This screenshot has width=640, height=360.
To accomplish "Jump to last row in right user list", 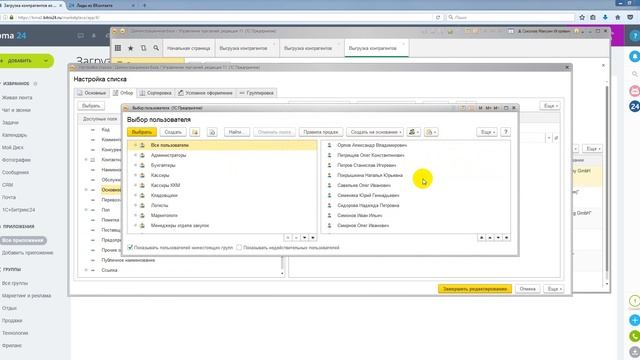I will click(507, 238).
